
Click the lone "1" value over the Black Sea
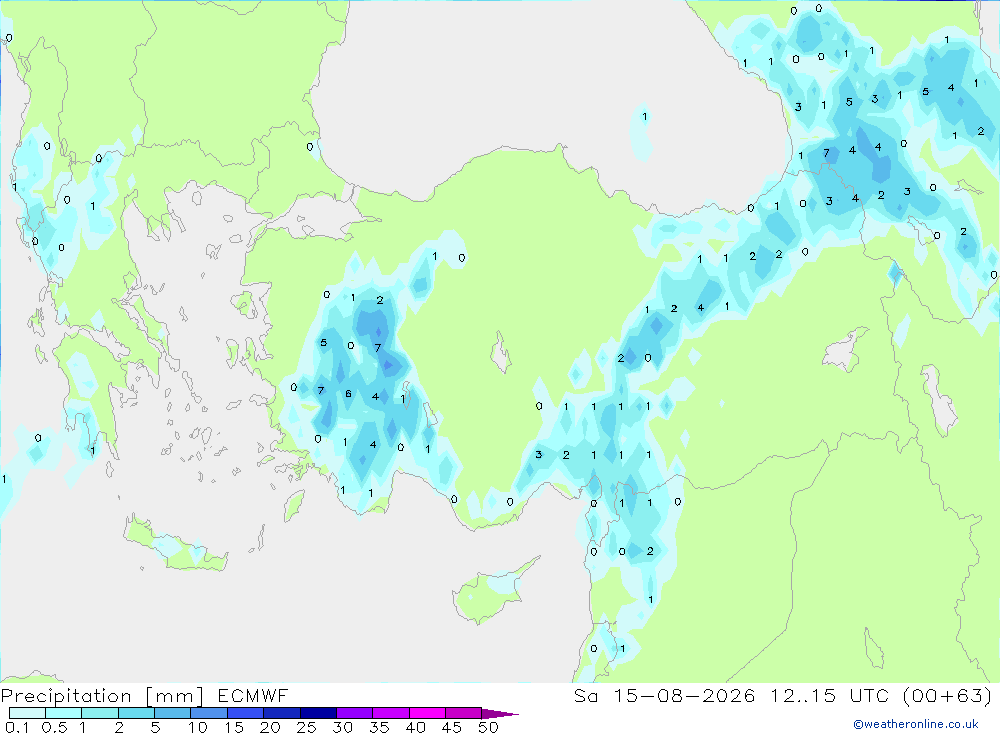[645, 116]
